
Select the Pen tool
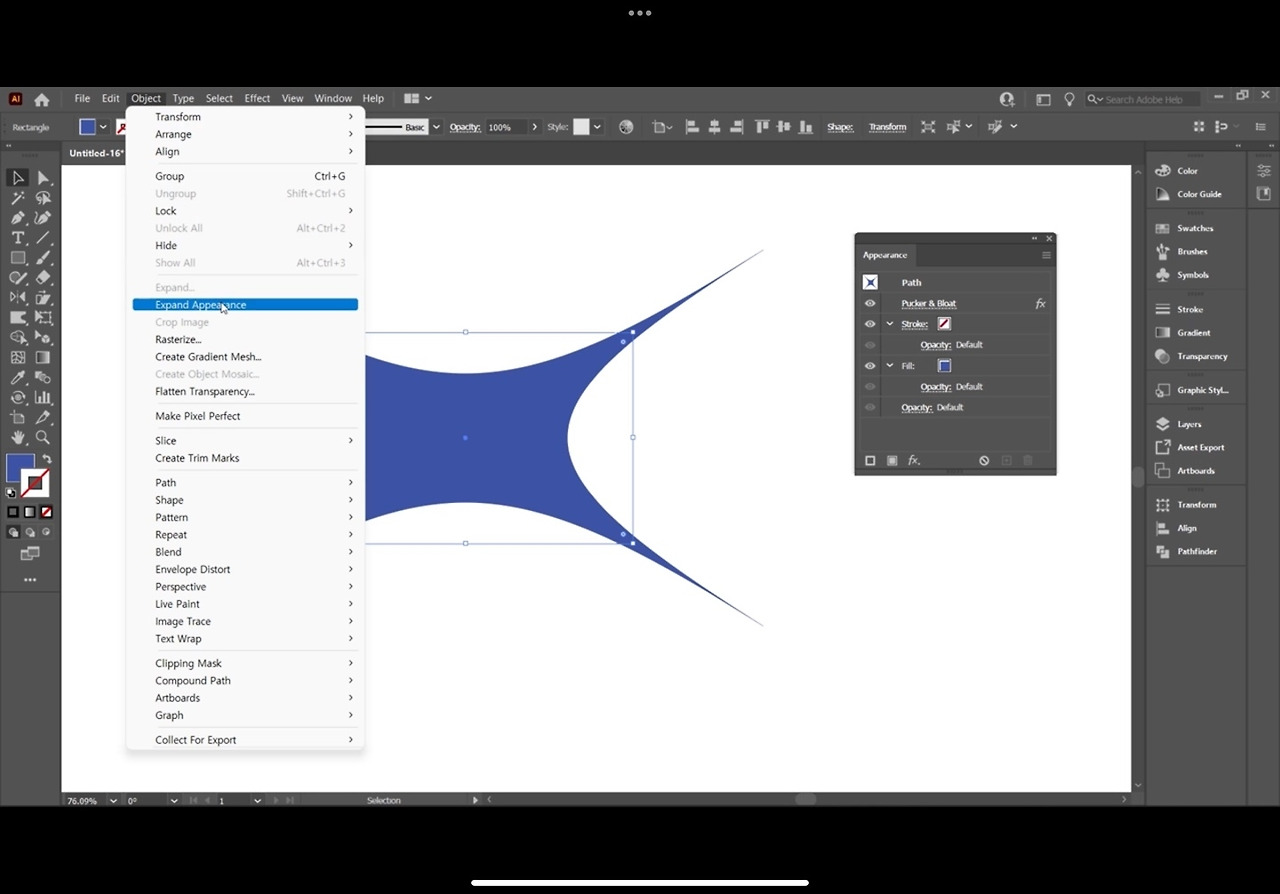pyautogui.click(x=18, y=218)
